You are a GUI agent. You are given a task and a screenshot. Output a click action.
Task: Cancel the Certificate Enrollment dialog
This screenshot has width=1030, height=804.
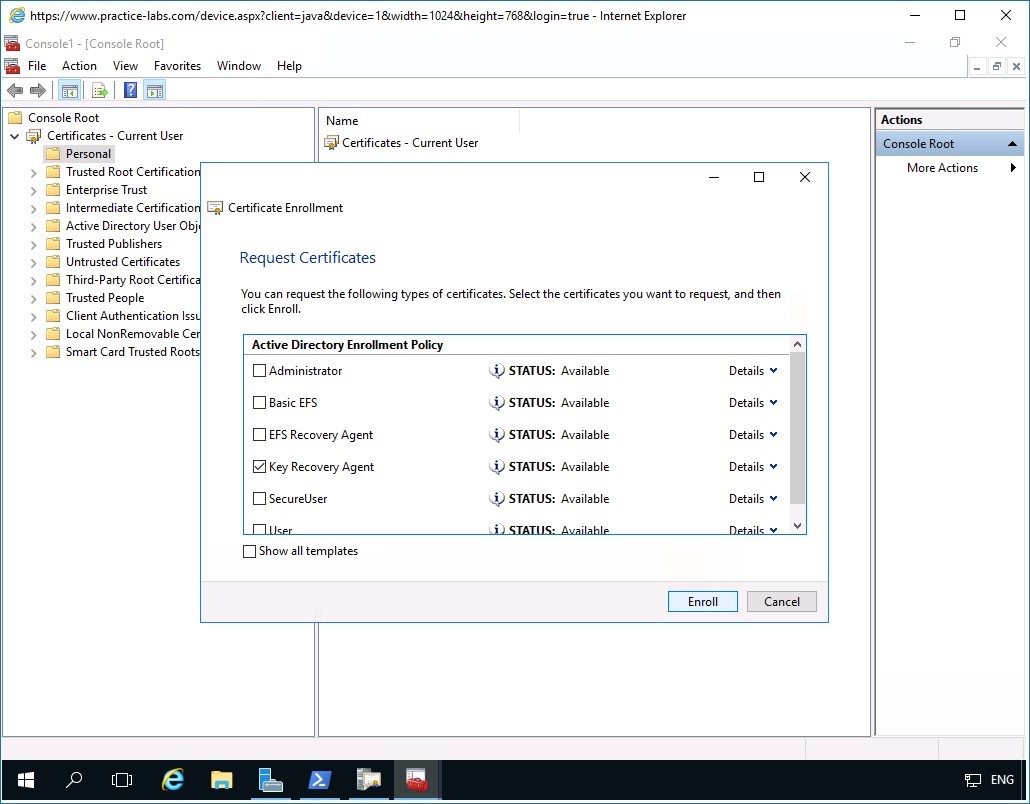(x=781, y=601)
